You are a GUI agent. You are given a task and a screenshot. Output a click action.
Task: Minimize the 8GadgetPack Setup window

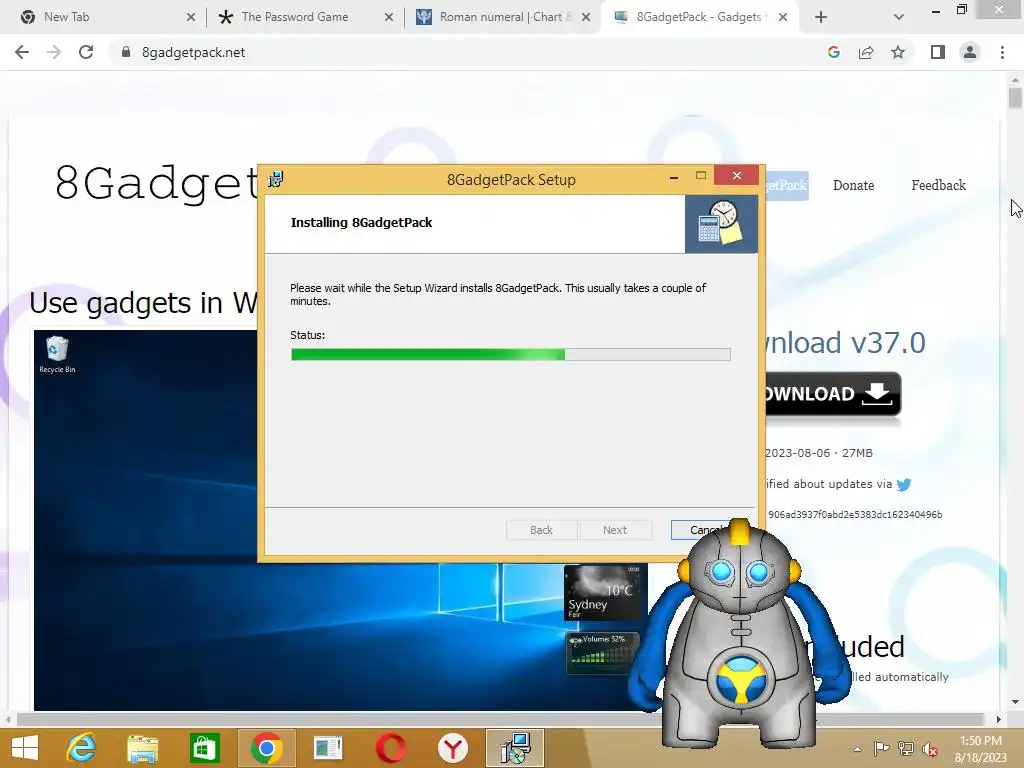pyautogui.click(x=674, y=176)
